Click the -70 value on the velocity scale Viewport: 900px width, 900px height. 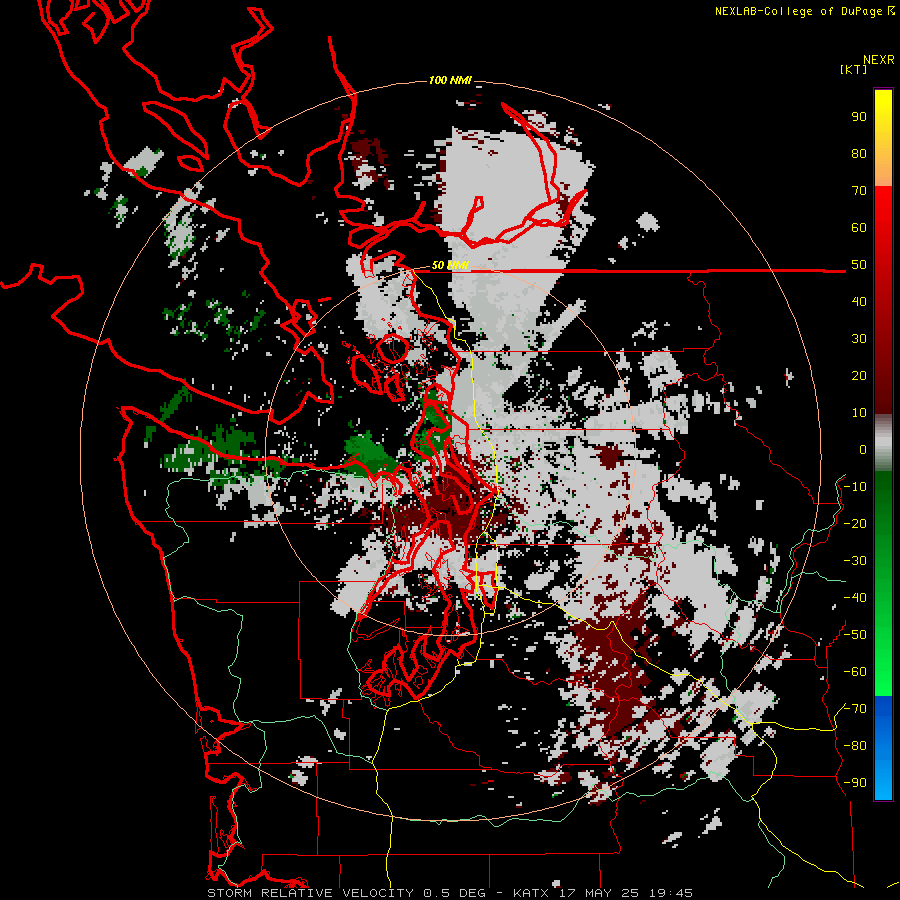[x=855, y=709]
